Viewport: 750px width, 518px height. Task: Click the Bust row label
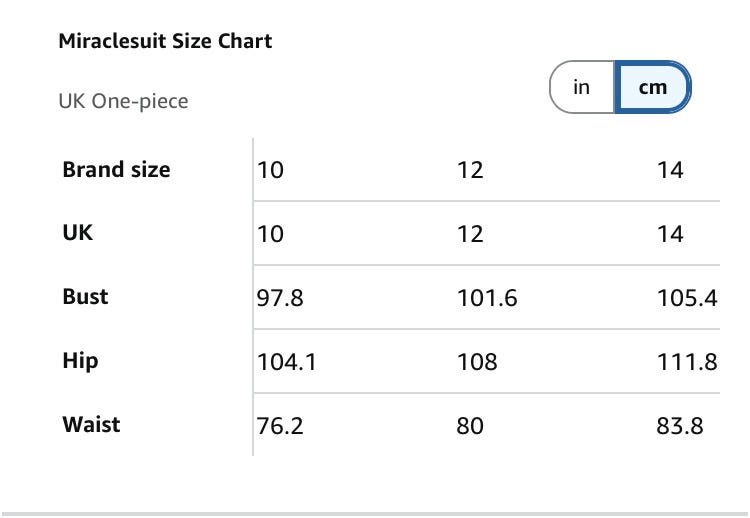tap(85, 296)
